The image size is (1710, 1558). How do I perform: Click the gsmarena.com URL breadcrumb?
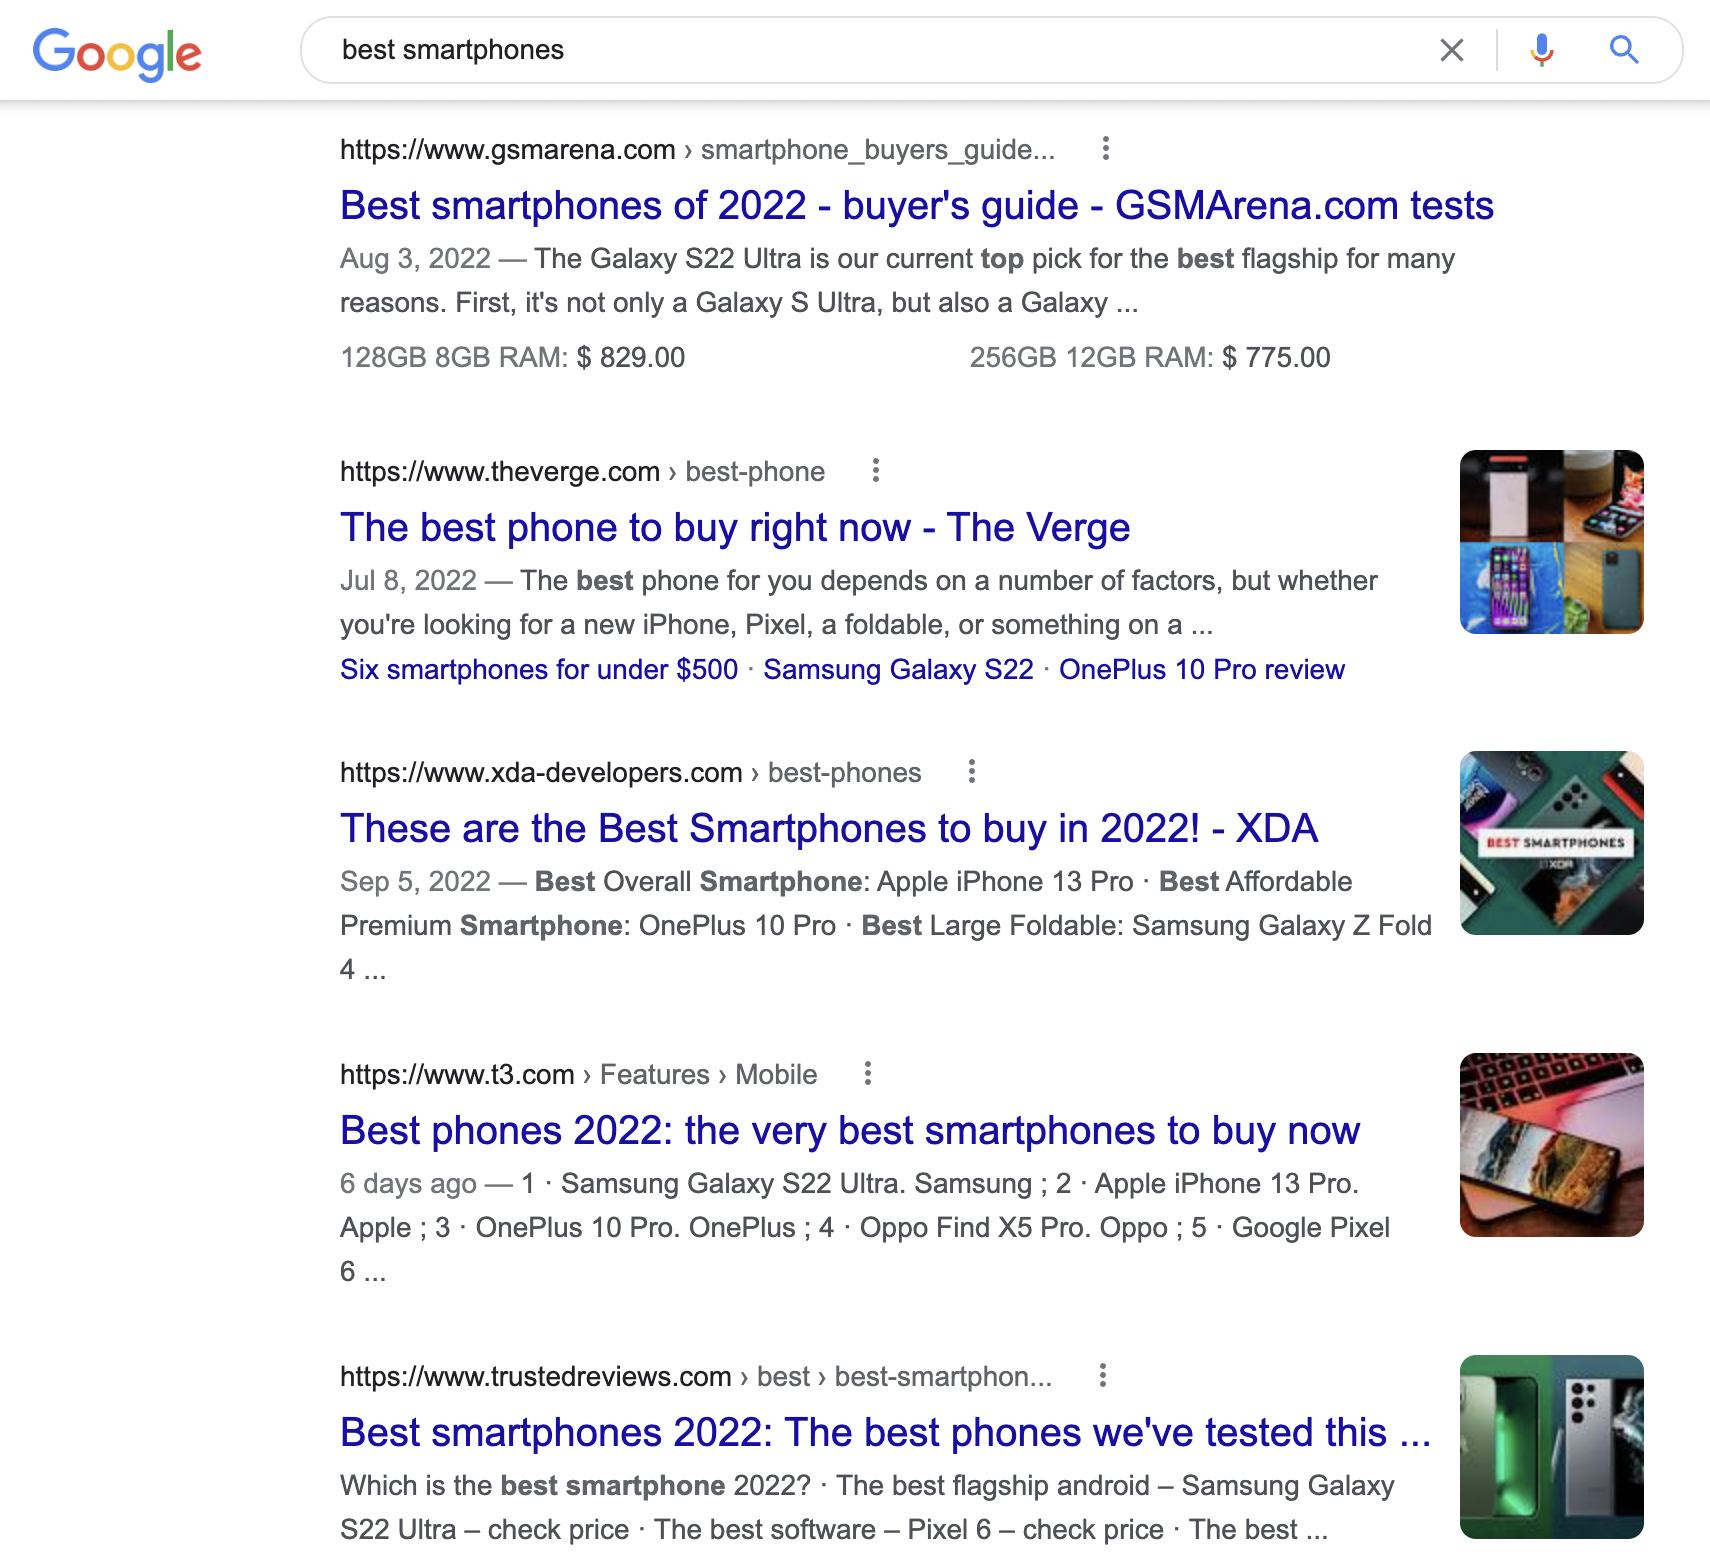(x=697, y=150)
